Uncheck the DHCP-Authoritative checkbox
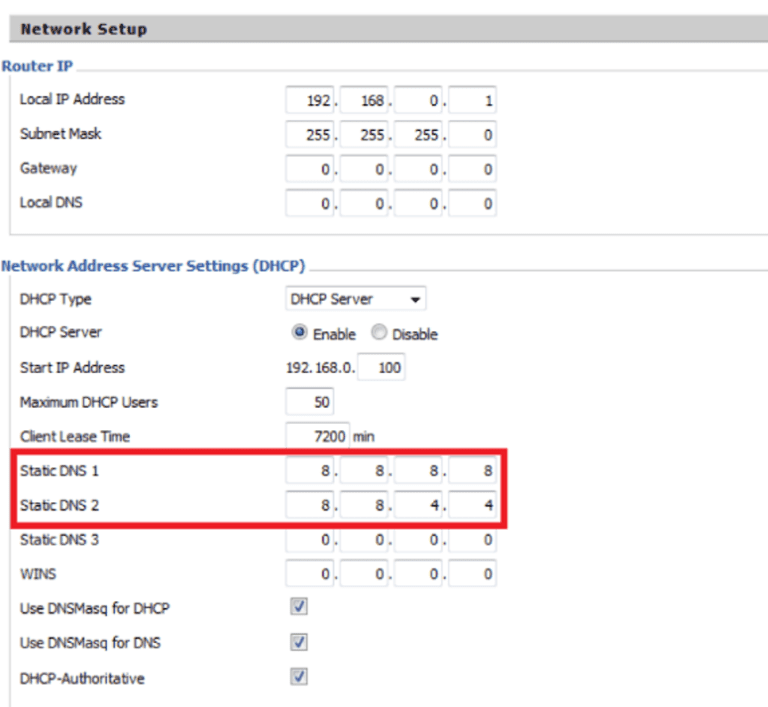768x707 pixels. point(298,677)
